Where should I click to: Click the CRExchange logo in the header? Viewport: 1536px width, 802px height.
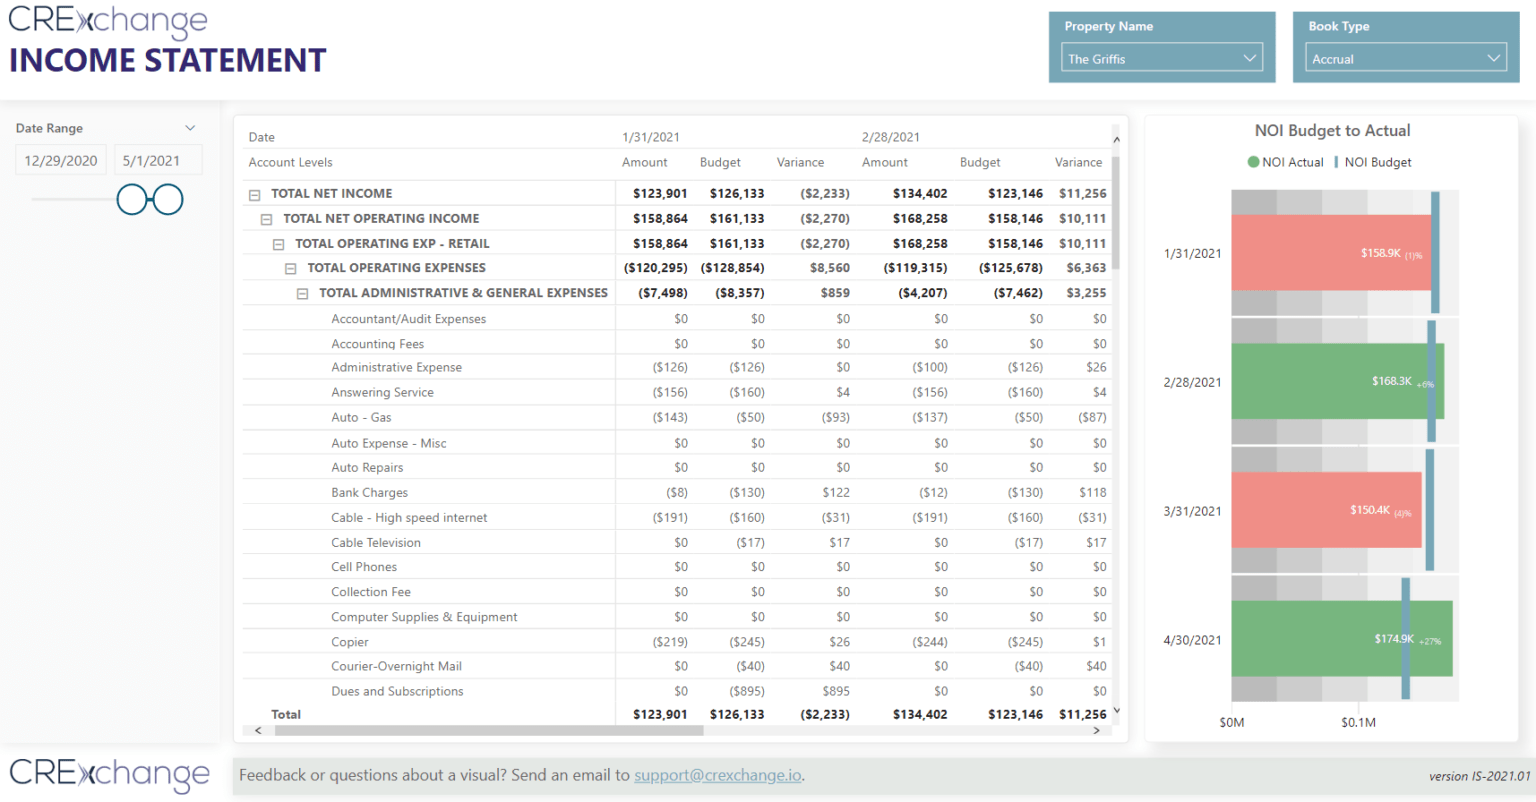coord(107,20)
